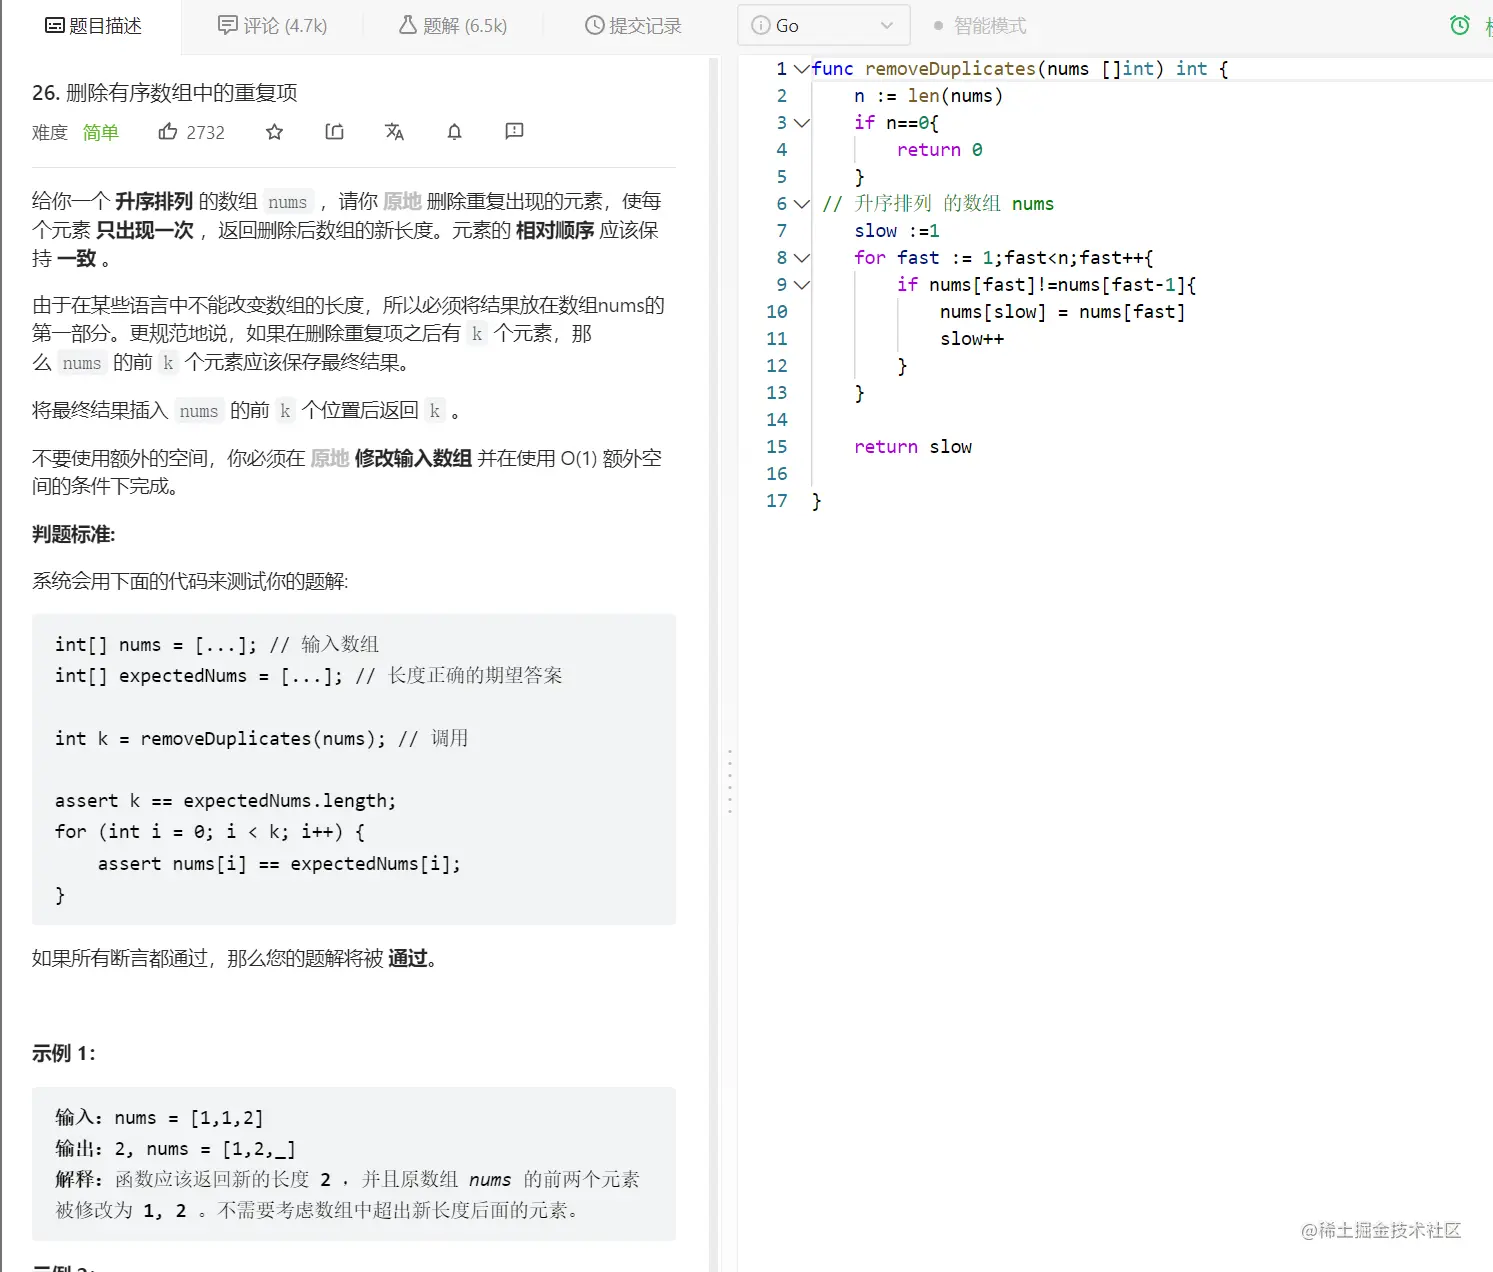Image resolution: width=1493 pixels, height=1272 pixels.
Task: Click the flask icon on 题解 tab
Action: [x=408, y=25]
